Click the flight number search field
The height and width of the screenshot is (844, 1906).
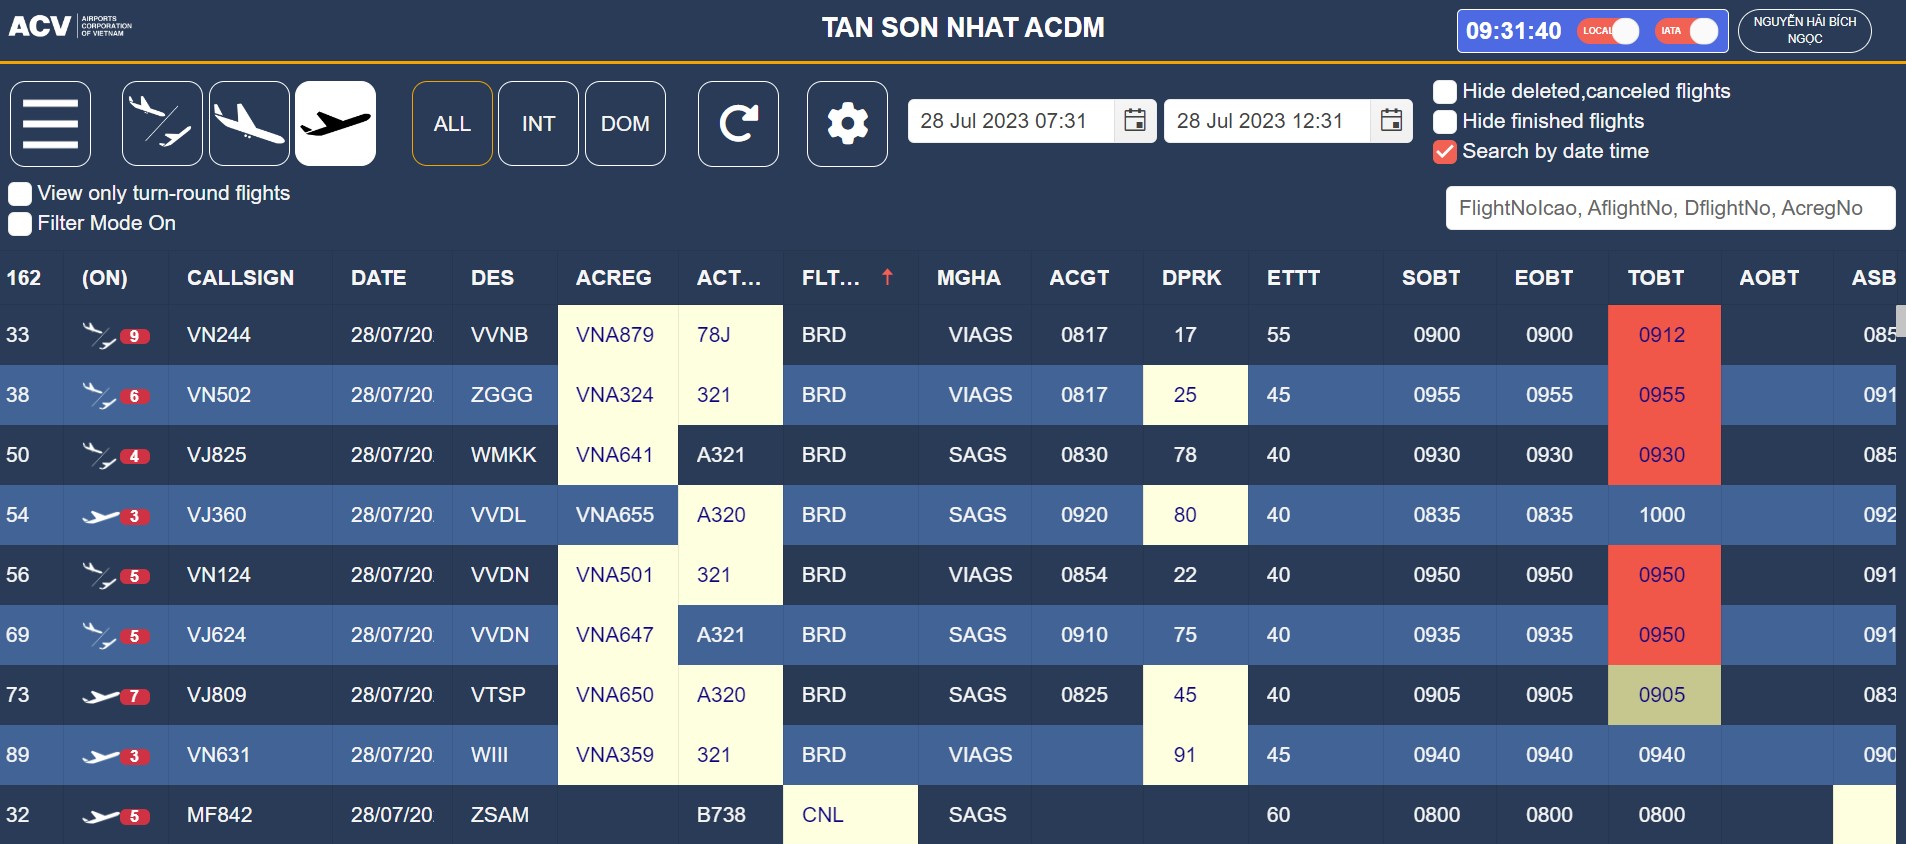(1669, 208)
